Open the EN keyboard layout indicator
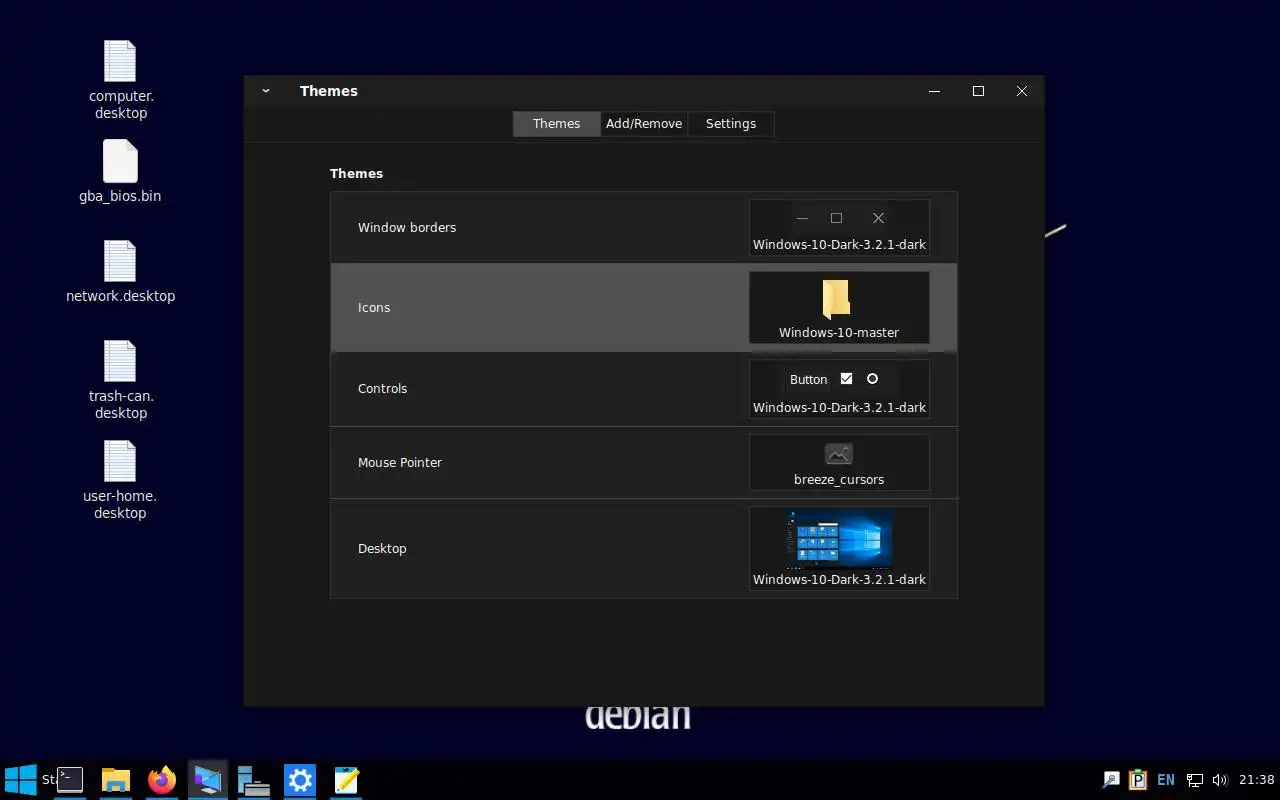1280x800 pixels. click(x=1166, y=780)
